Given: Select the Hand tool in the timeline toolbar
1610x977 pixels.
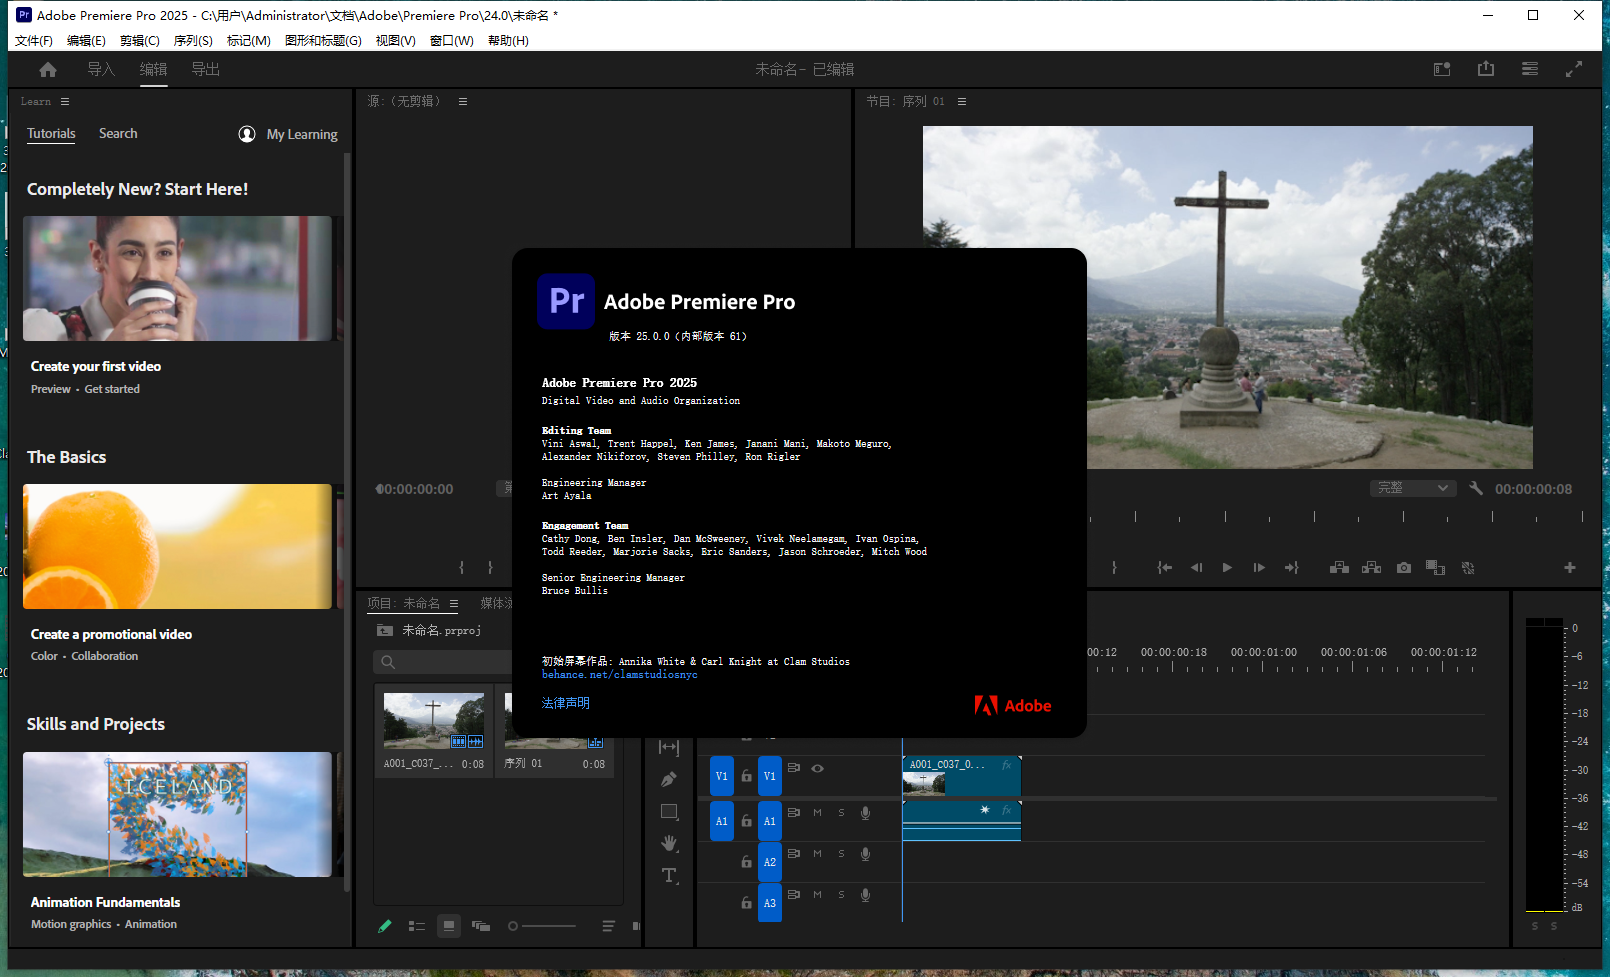Looking at the screenshot, I should coord(669,843).
